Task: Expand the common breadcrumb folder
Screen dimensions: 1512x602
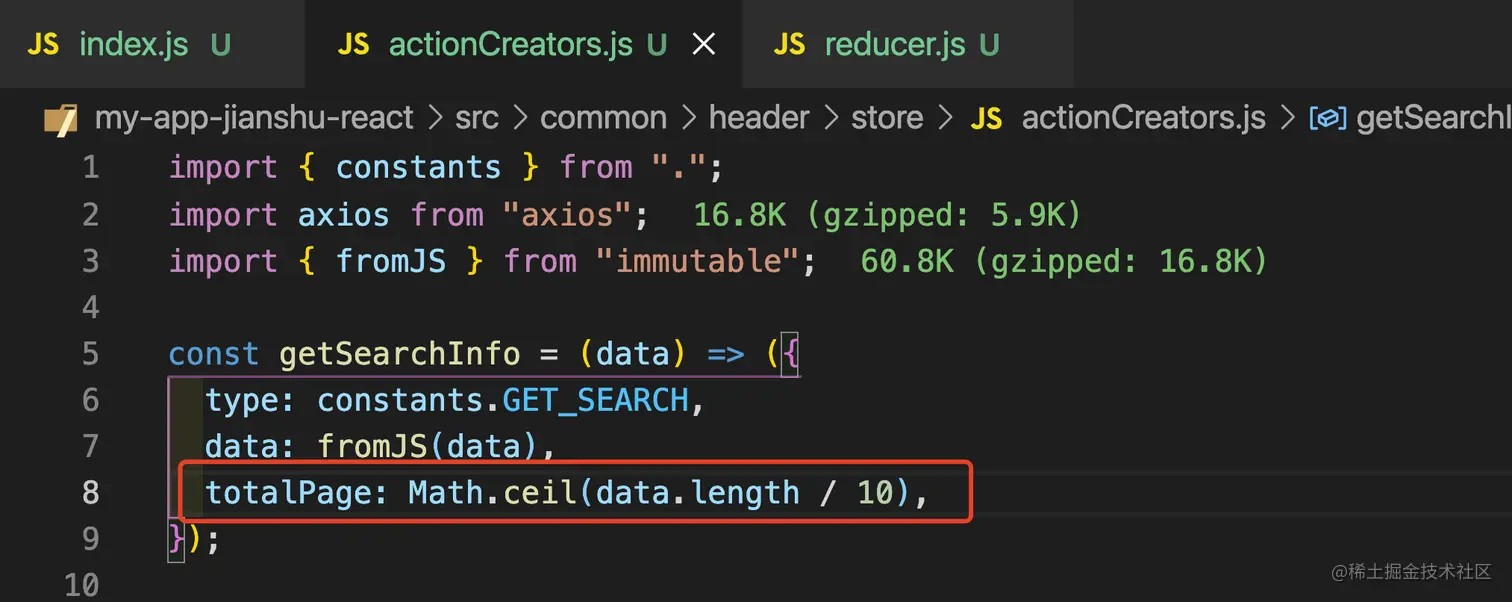Action: (603, 118)
